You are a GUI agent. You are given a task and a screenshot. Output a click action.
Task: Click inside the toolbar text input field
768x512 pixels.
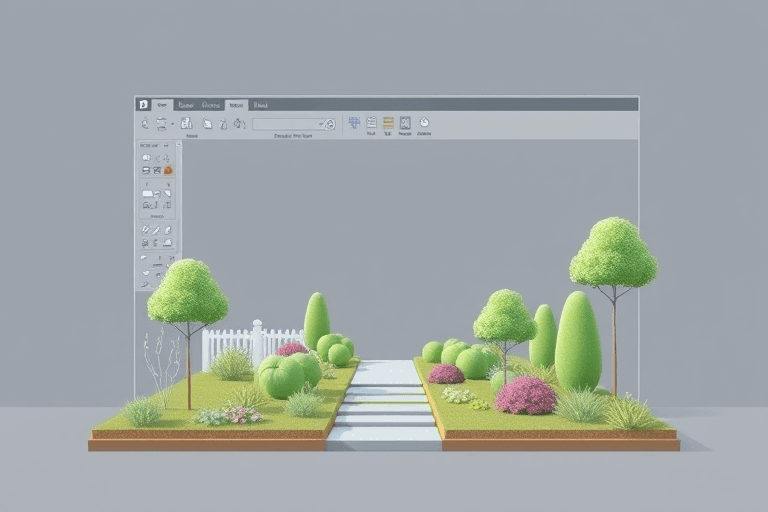tap(286, 124)
